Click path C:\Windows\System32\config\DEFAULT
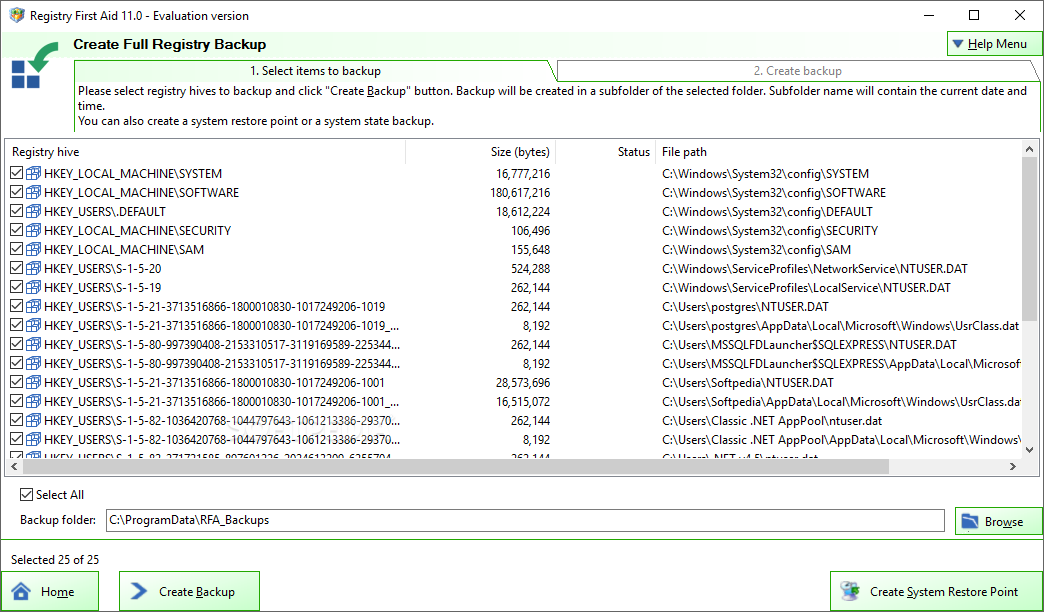 767,212
